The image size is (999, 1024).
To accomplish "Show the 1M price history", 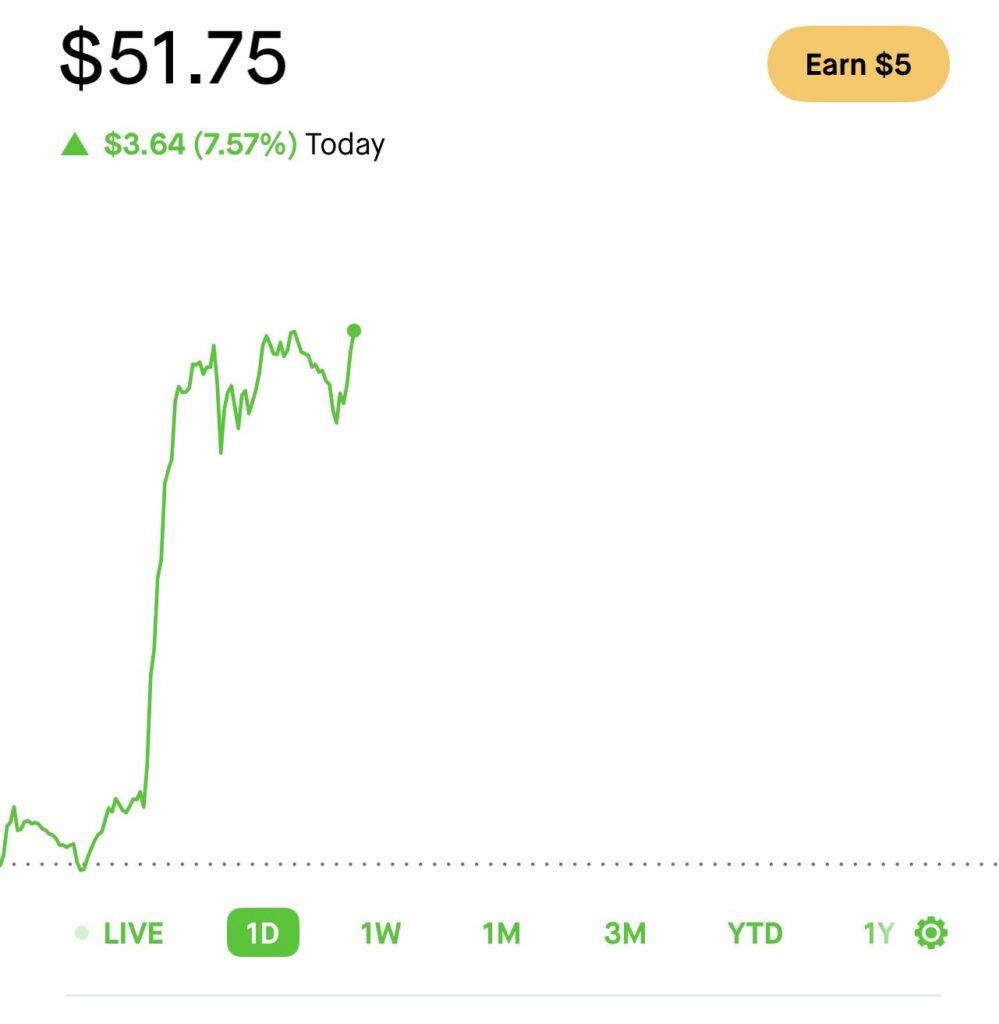I will coord(501,934).
